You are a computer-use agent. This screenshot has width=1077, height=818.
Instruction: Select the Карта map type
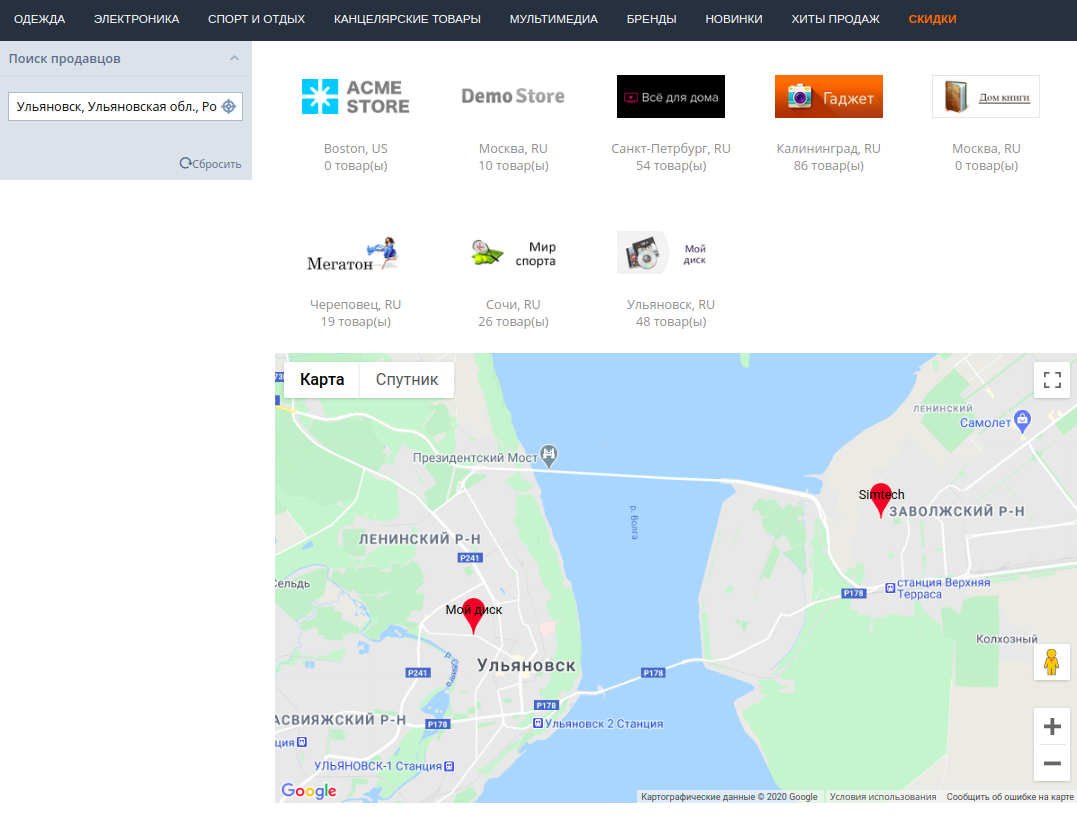[322, 380]
